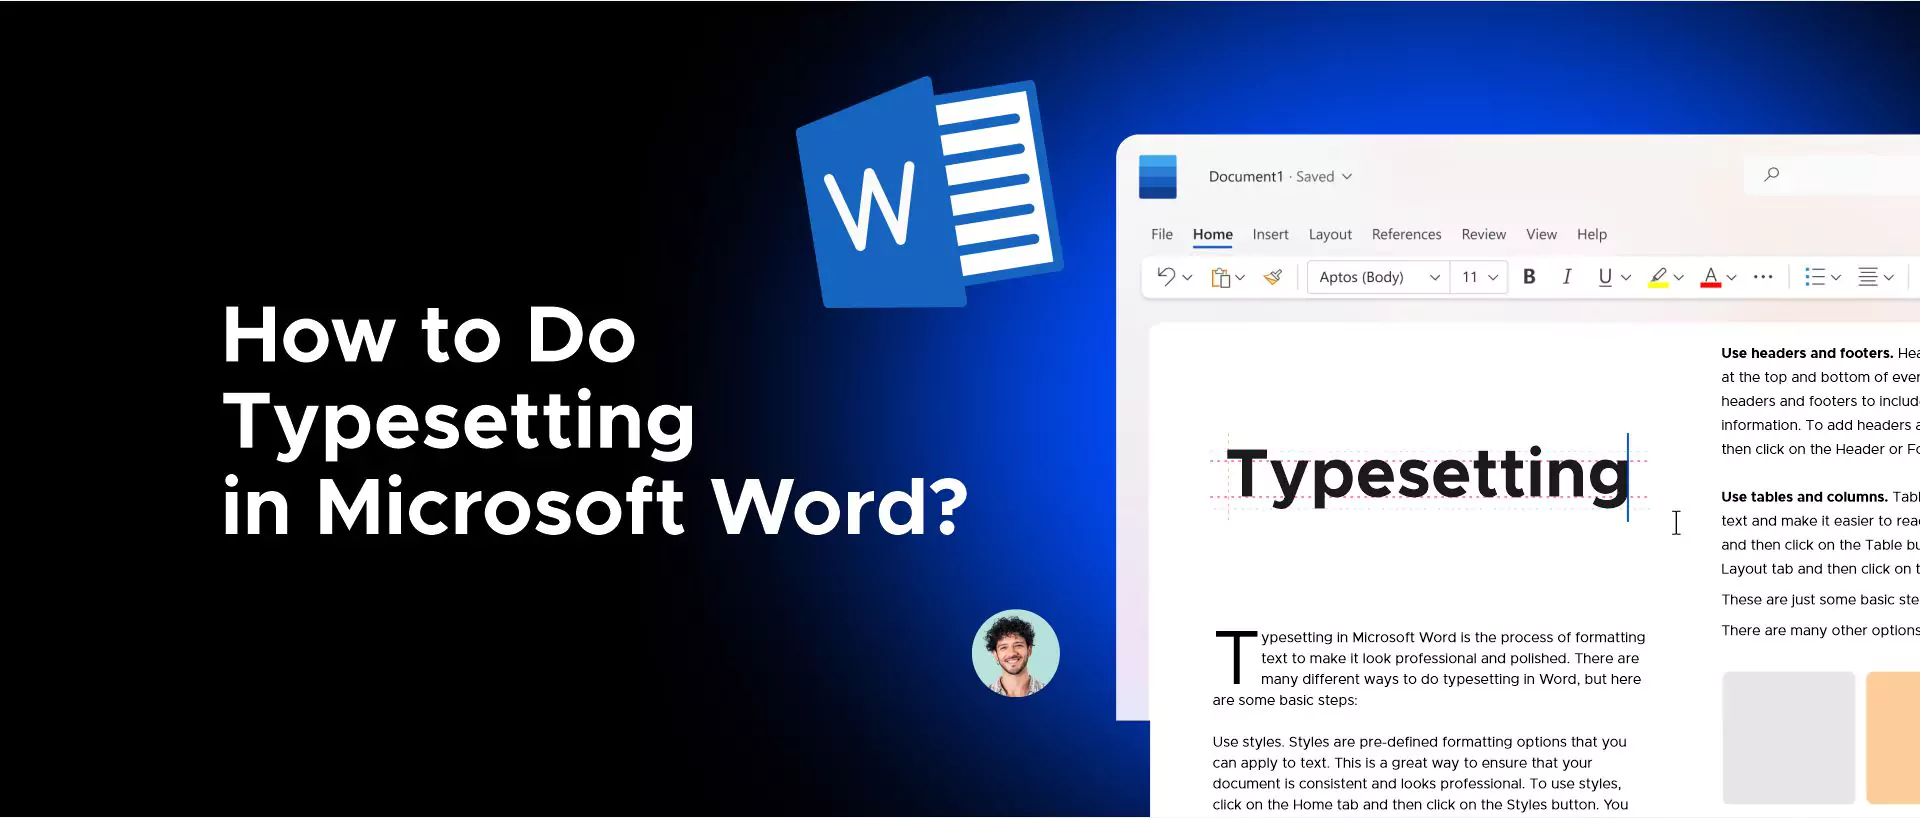Click the author's round profile photo
The width and height of the screenshot is (1920, 818).
coord(1016,653)
